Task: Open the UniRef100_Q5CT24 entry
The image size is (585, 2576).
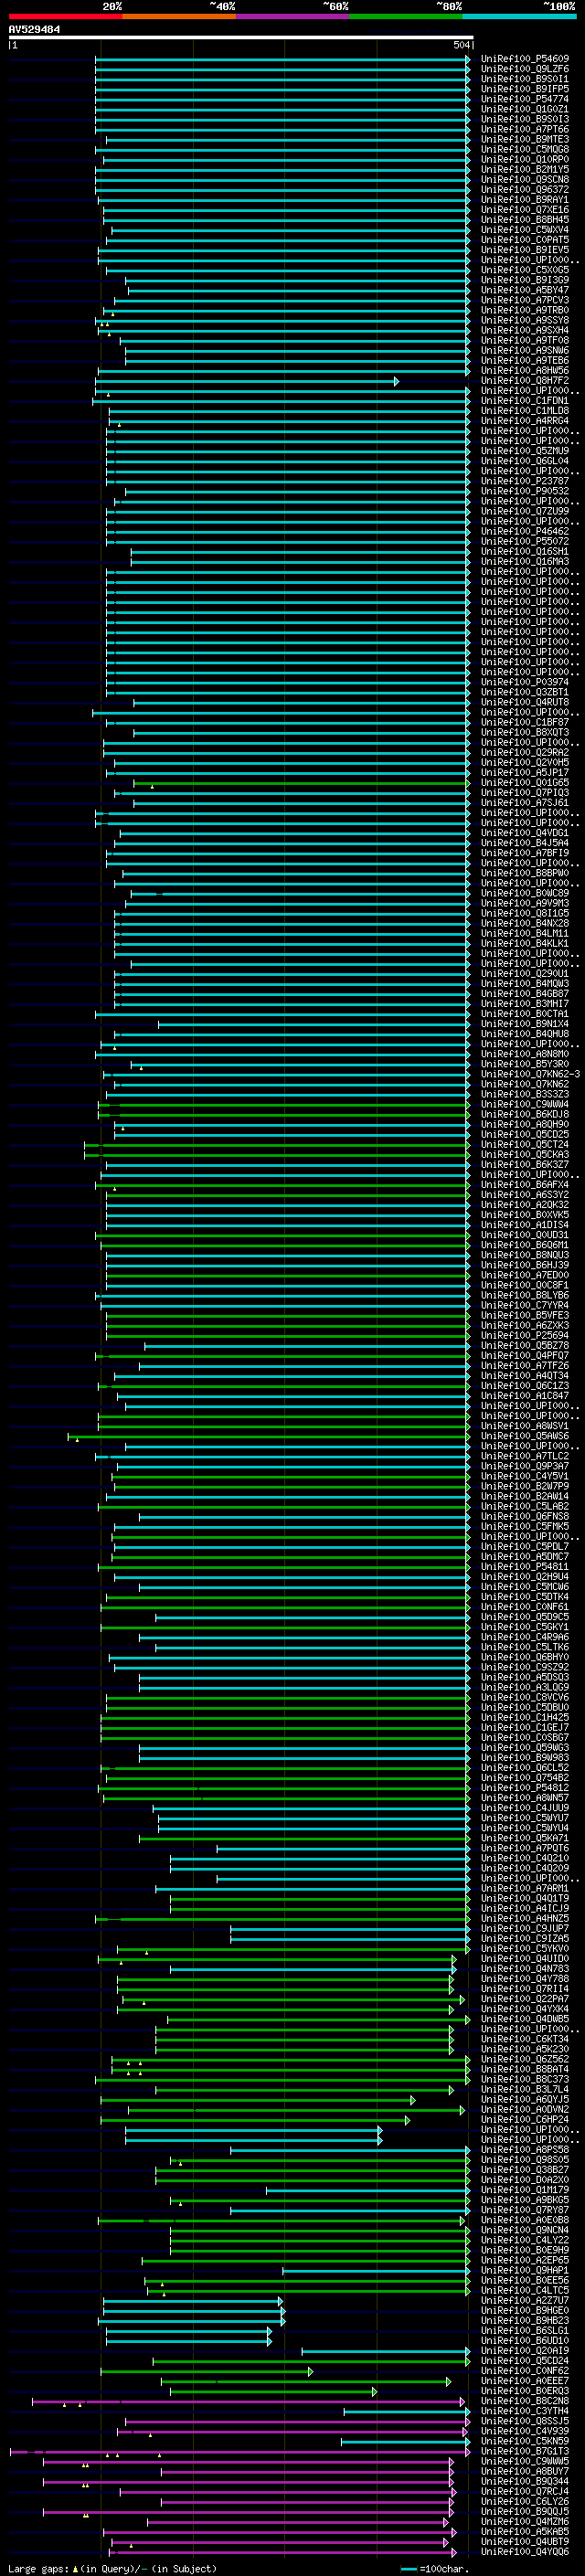Action: click(524, 1144)
